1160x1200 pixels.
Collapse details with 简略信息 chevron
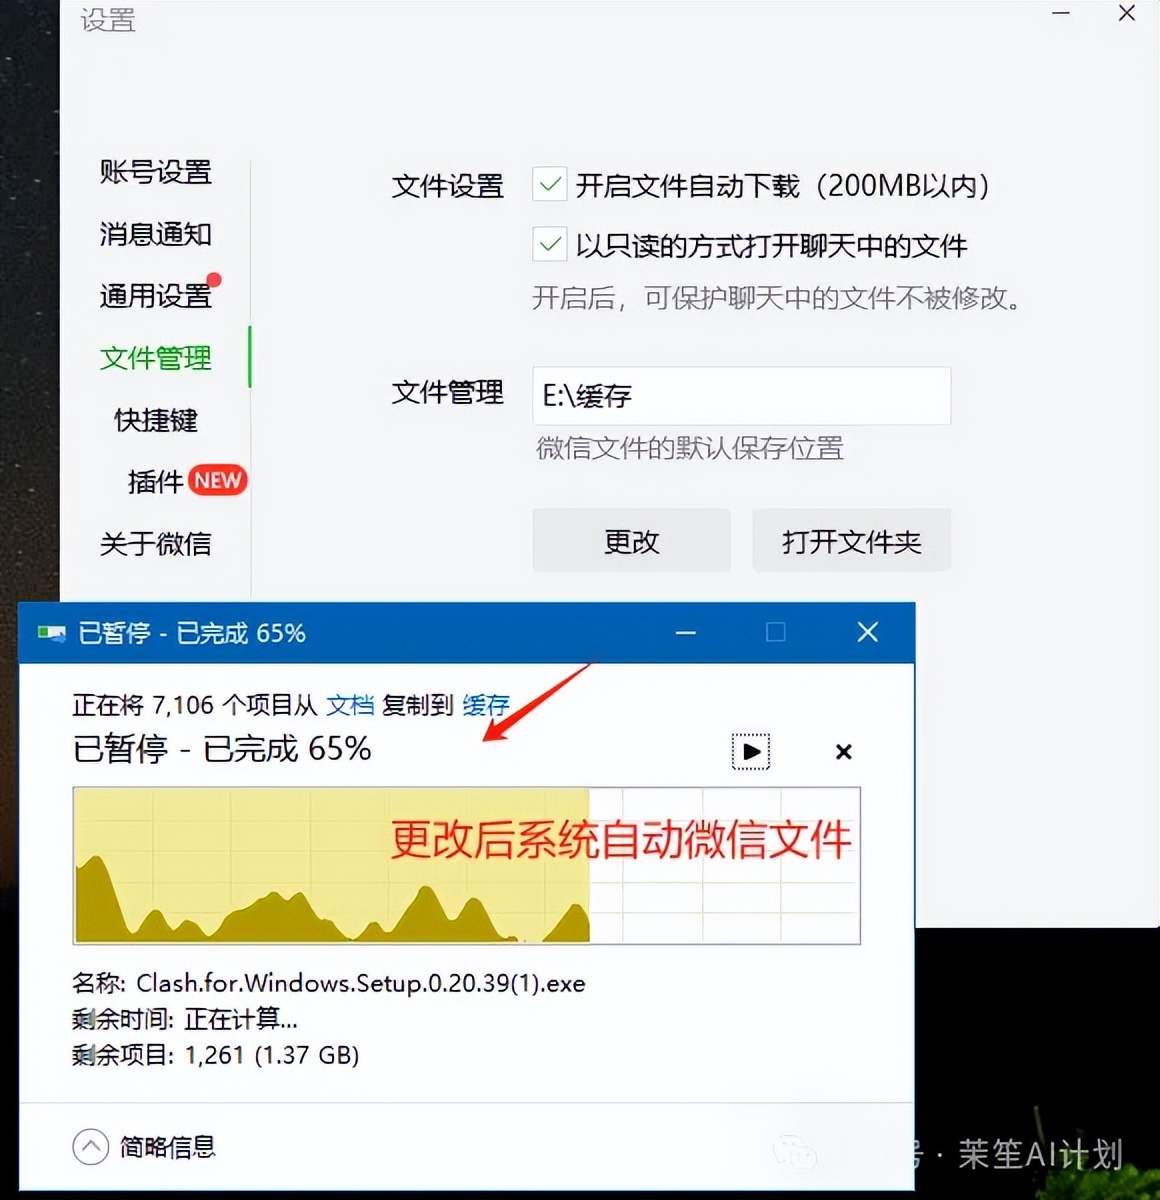(90, 1147)
